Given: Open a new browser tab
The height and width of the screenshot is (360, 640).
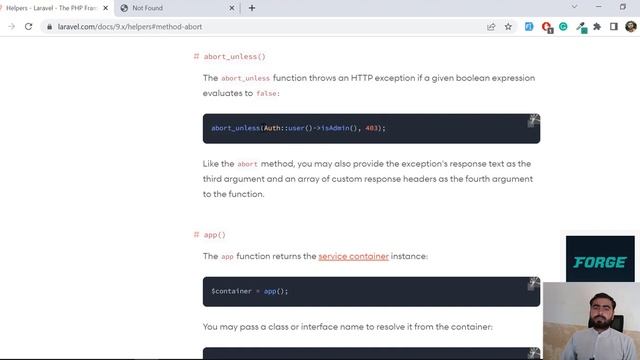Looking at the screenshot, I should coord(252,8).
